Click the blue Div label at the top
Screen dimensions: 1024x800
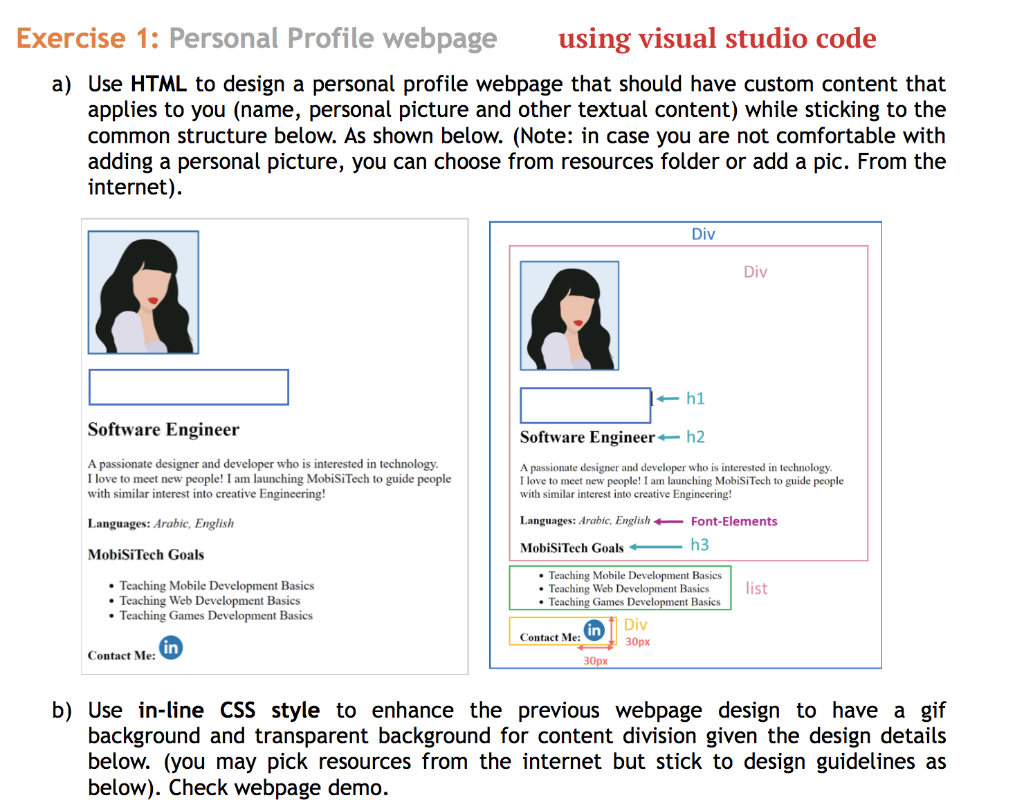point(703,234)
